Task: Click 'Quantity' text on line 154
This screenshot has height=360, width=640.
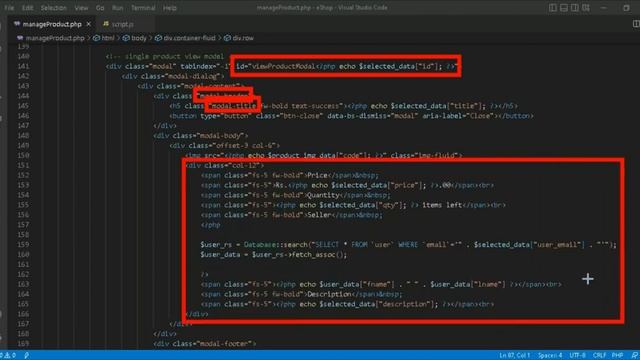Action: coord(323,195)
